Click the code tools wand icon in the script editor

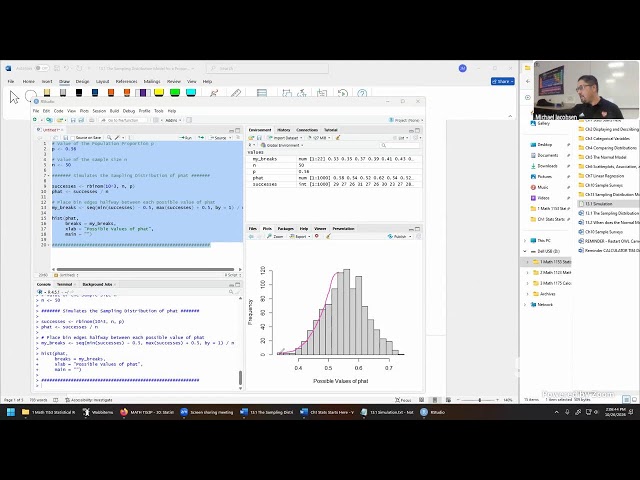[x=118, y=138]
